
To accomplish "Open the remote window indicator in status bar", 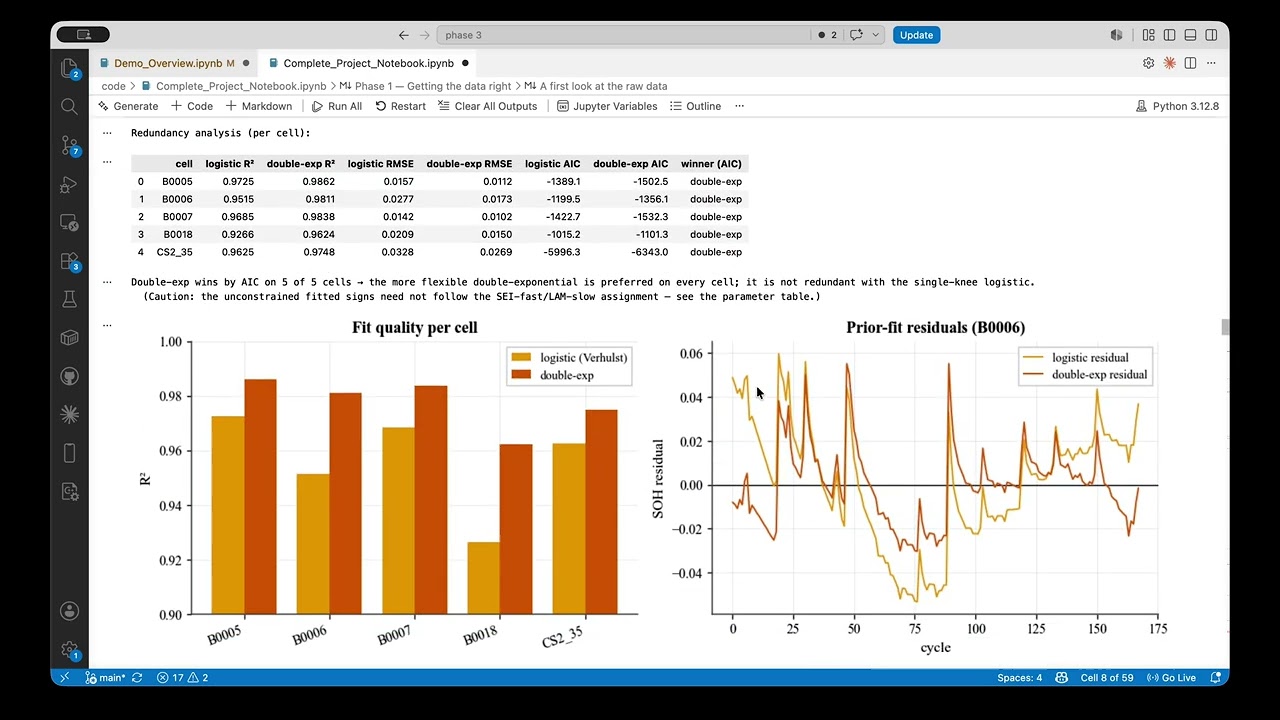I will coord(65,678).
